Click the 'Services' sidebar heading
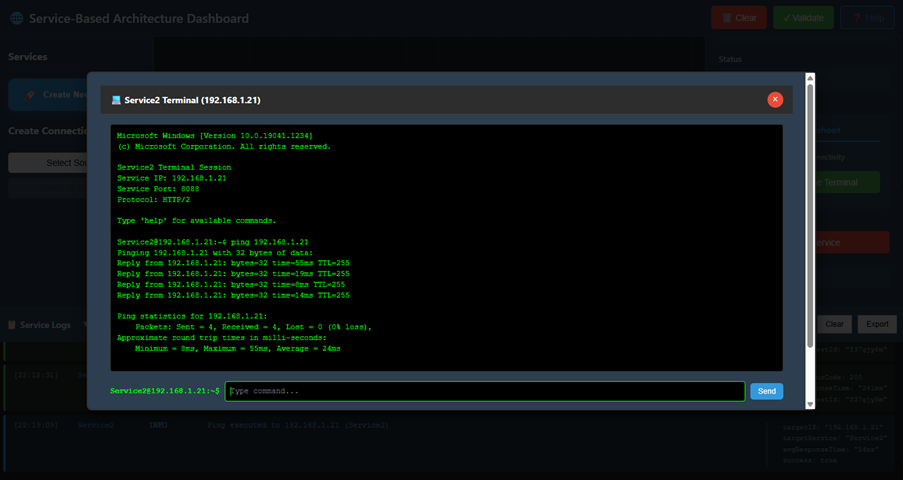The image size is (903, 480). [28, 56]
